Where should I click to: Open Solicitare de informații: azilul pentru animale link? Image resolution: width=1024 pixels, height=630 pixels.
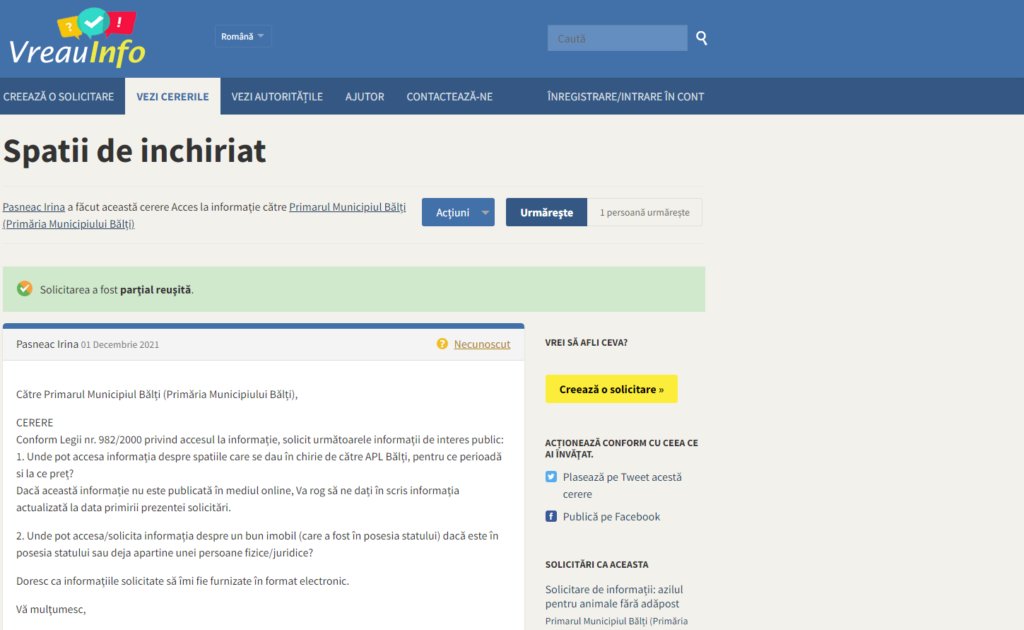pos(614,597)
